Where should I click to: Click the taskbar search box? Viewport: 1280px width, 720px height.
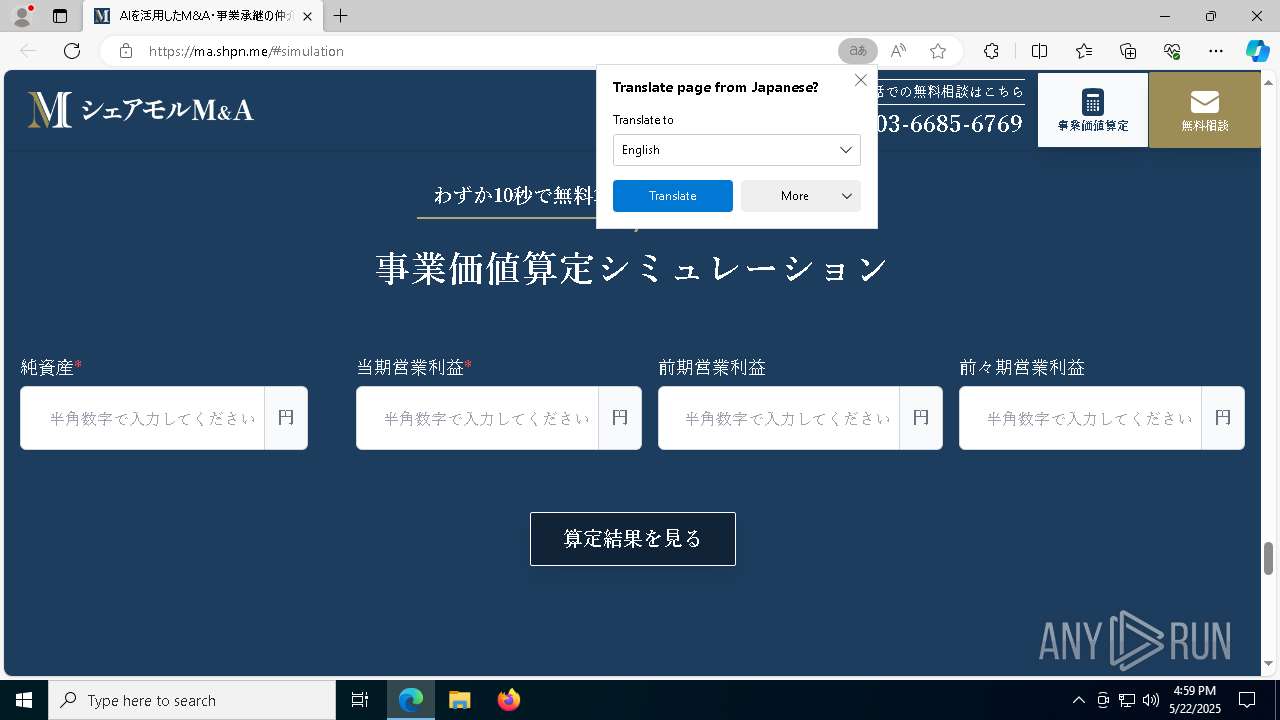point(192,700)
